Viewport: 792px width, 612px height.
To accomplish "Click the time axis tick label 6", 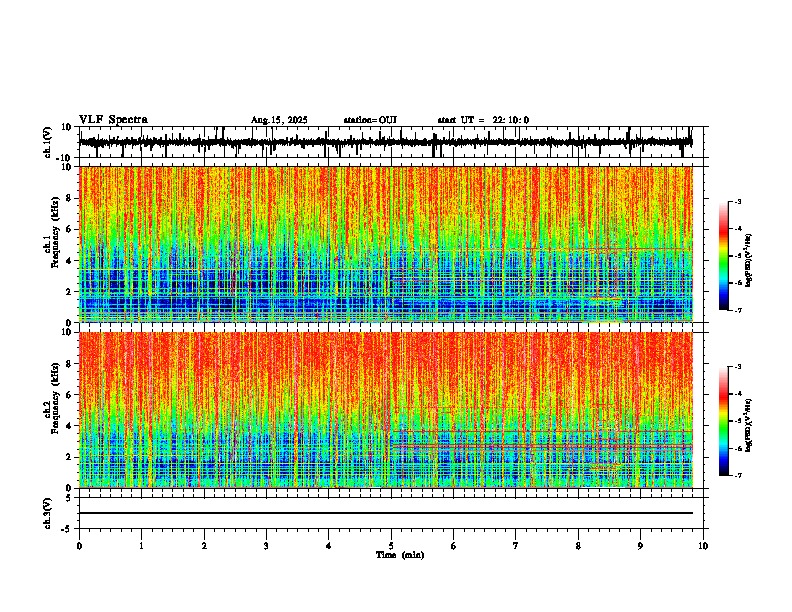I will (454, 546).
